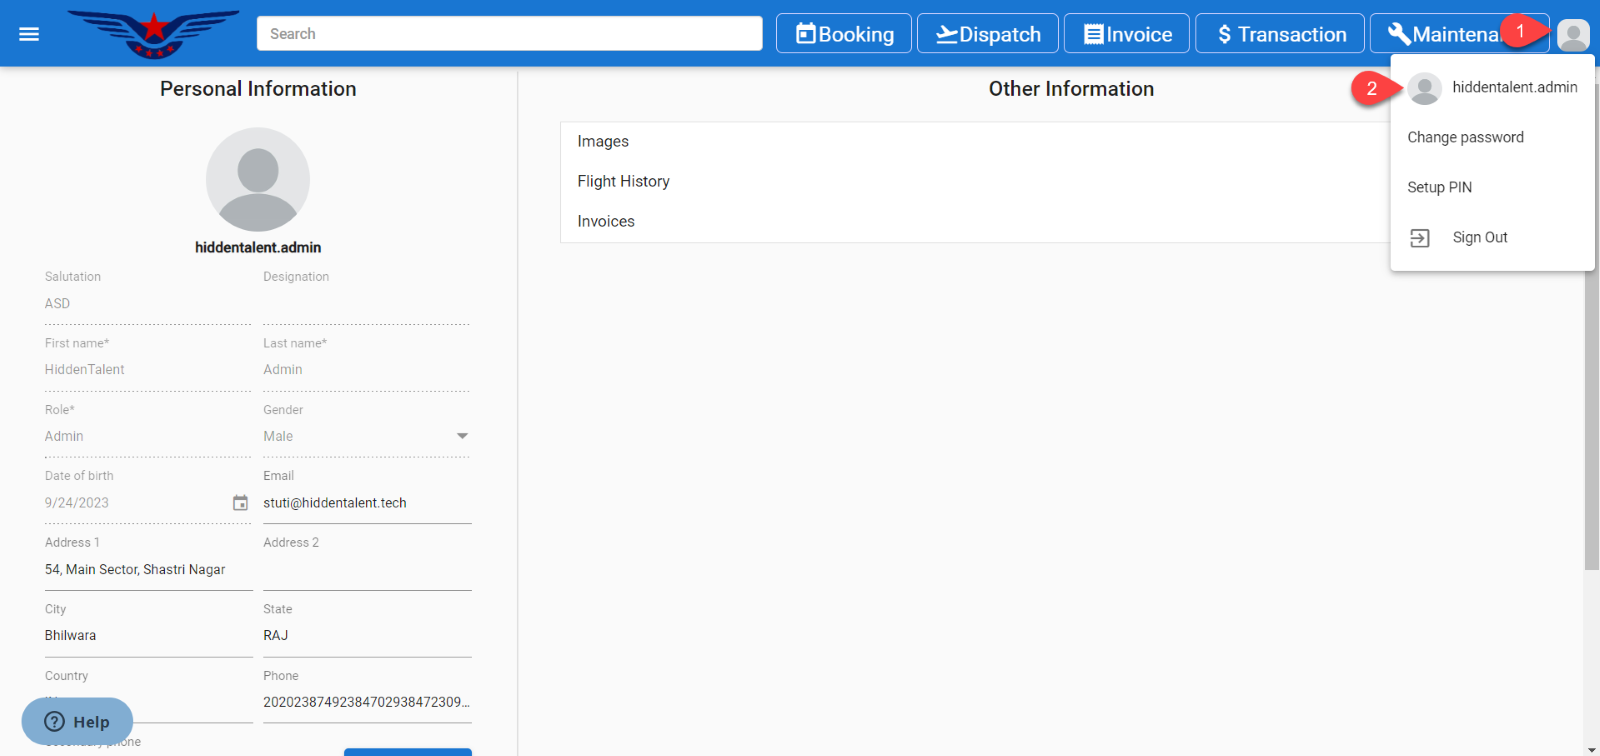1600x756 pixels.
Task: Open the hamburger navigation menu
Action: (29, 34)
